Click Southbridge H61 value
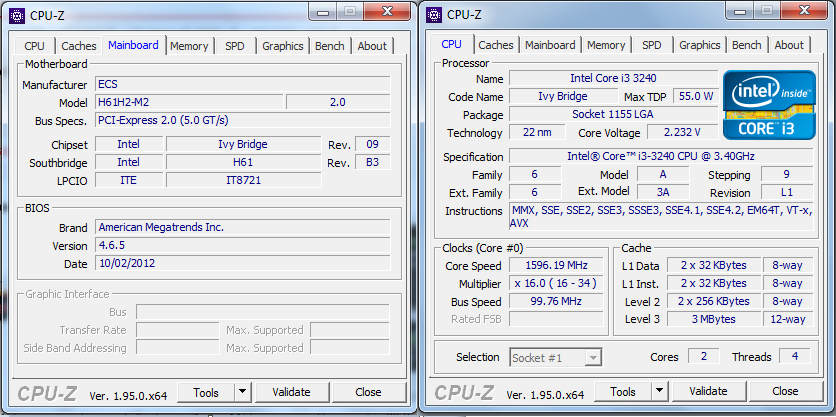This screenshot has width=836, height=417. tap(243, 162)
